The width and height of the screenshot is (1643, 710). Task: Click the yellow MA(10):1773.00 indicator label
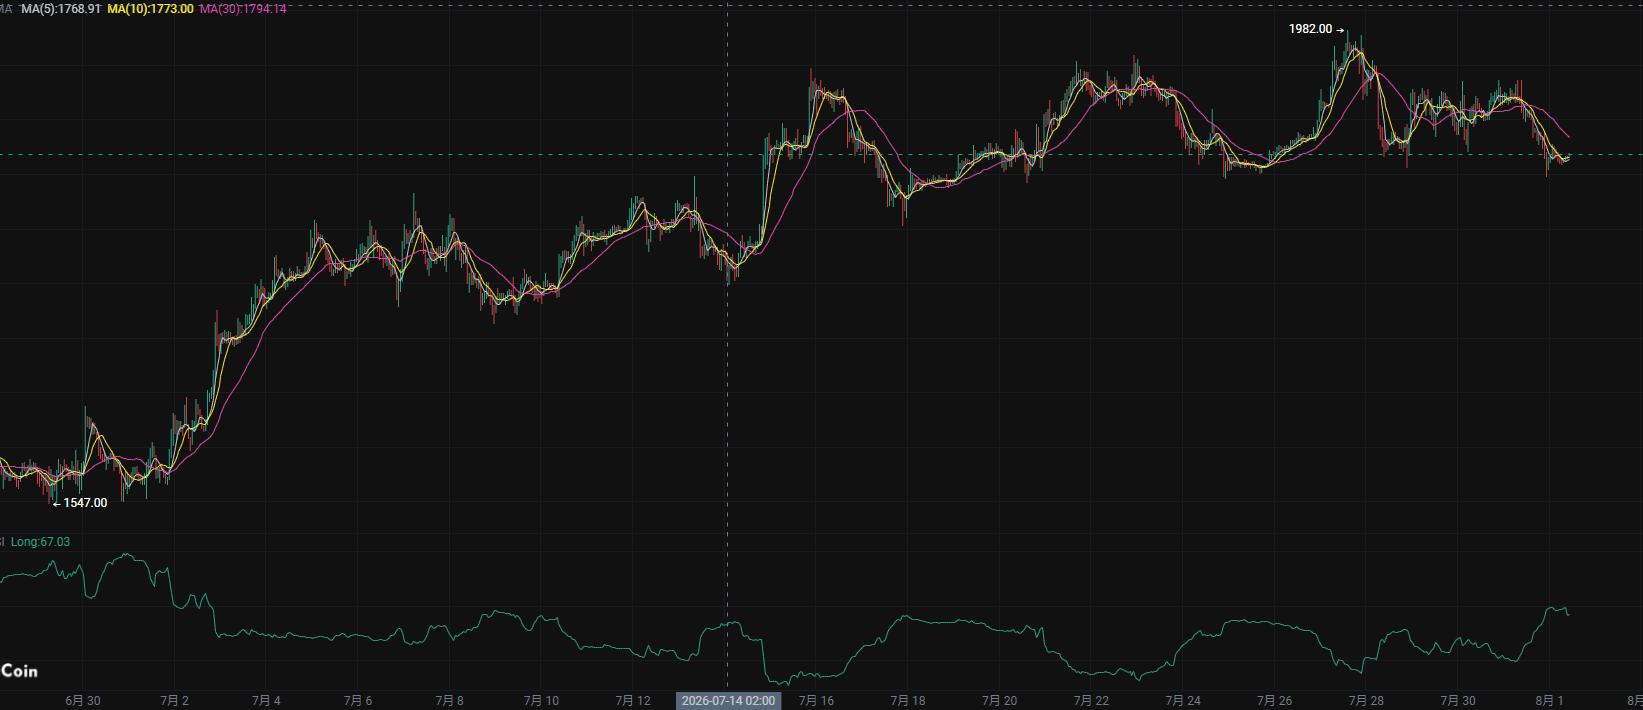(x=150, y=8)
